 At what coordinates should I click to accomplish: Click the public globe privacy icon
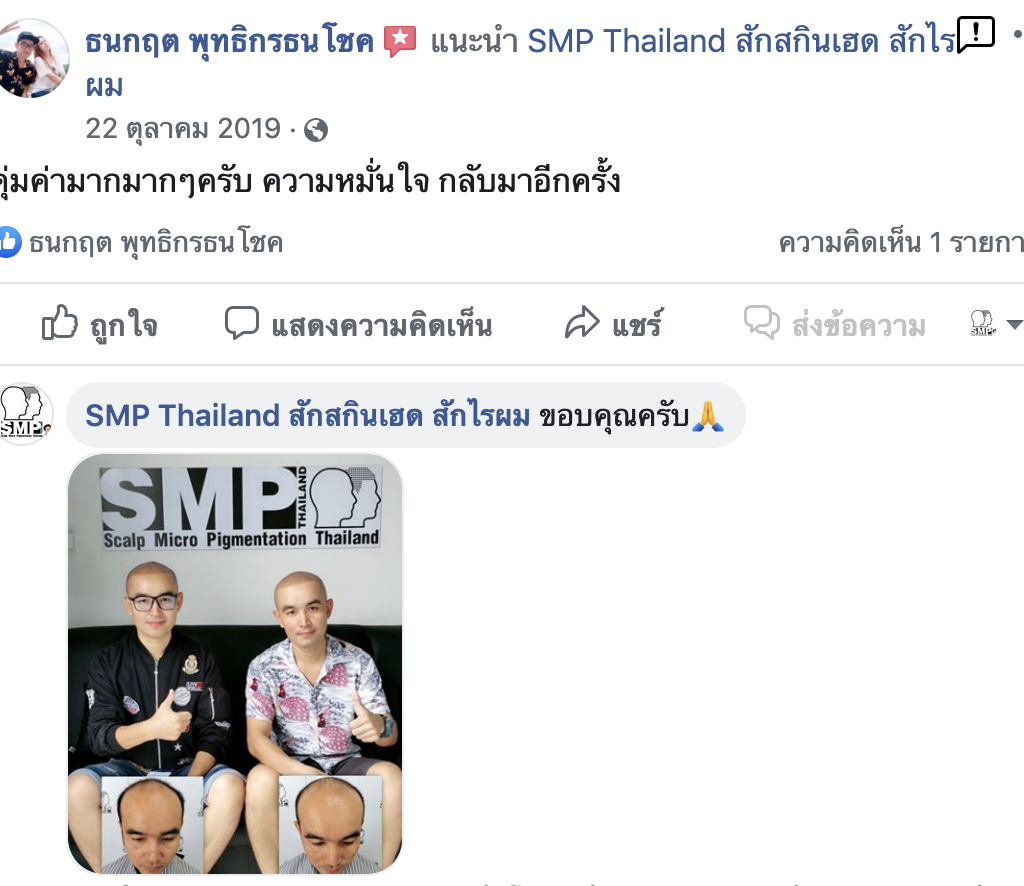(x=316, y=130)
